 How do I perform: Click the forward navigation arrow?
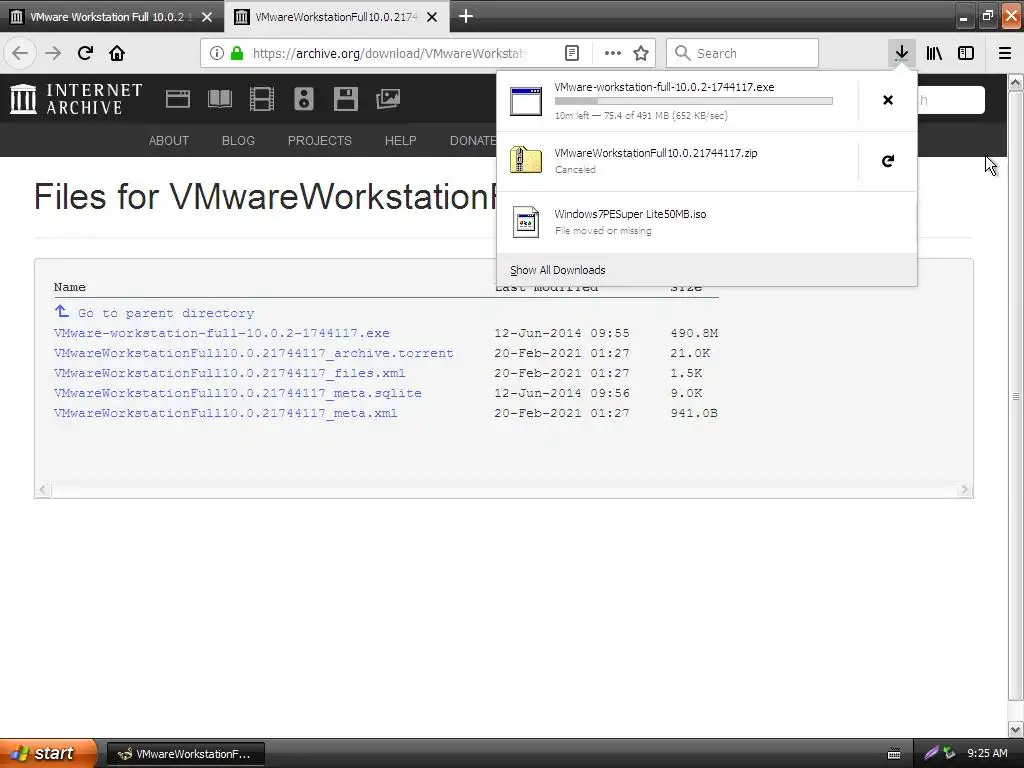53,53
